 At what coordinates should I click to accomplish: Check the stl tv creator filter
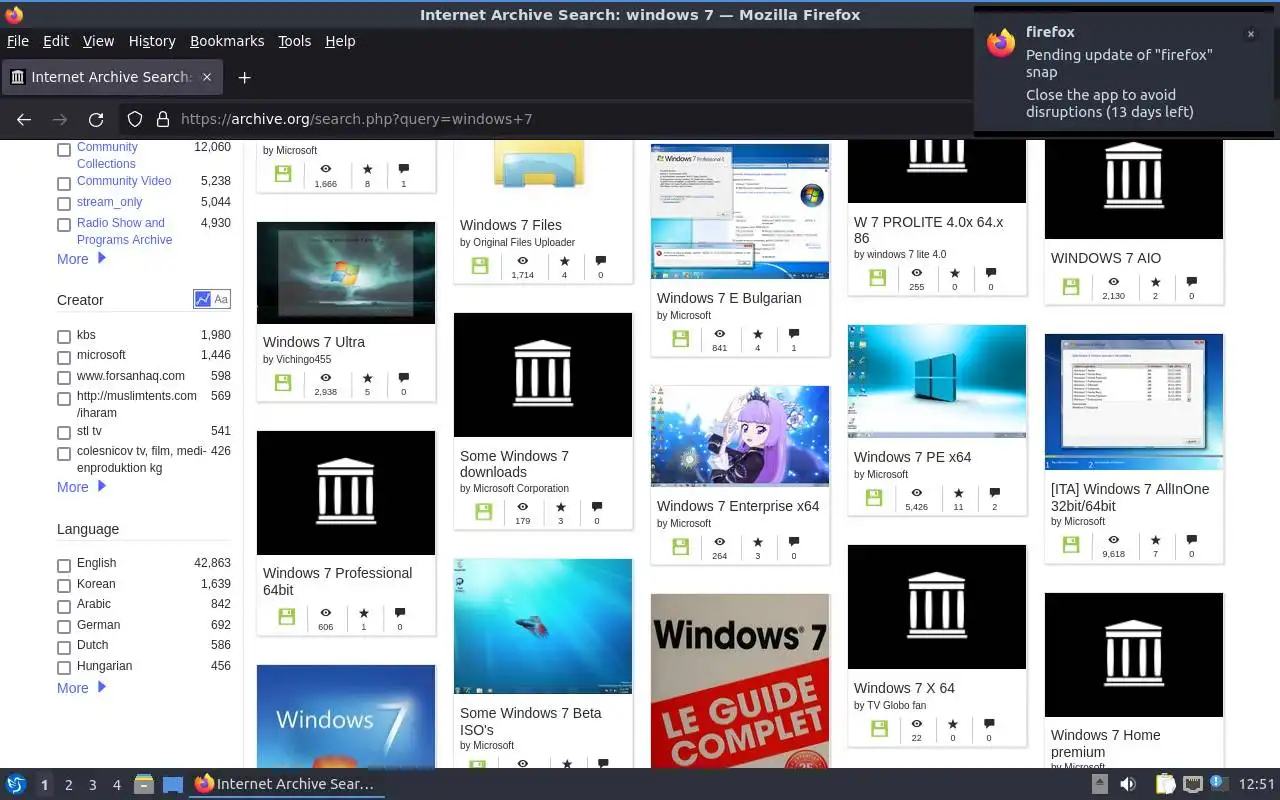click(64, 433)
